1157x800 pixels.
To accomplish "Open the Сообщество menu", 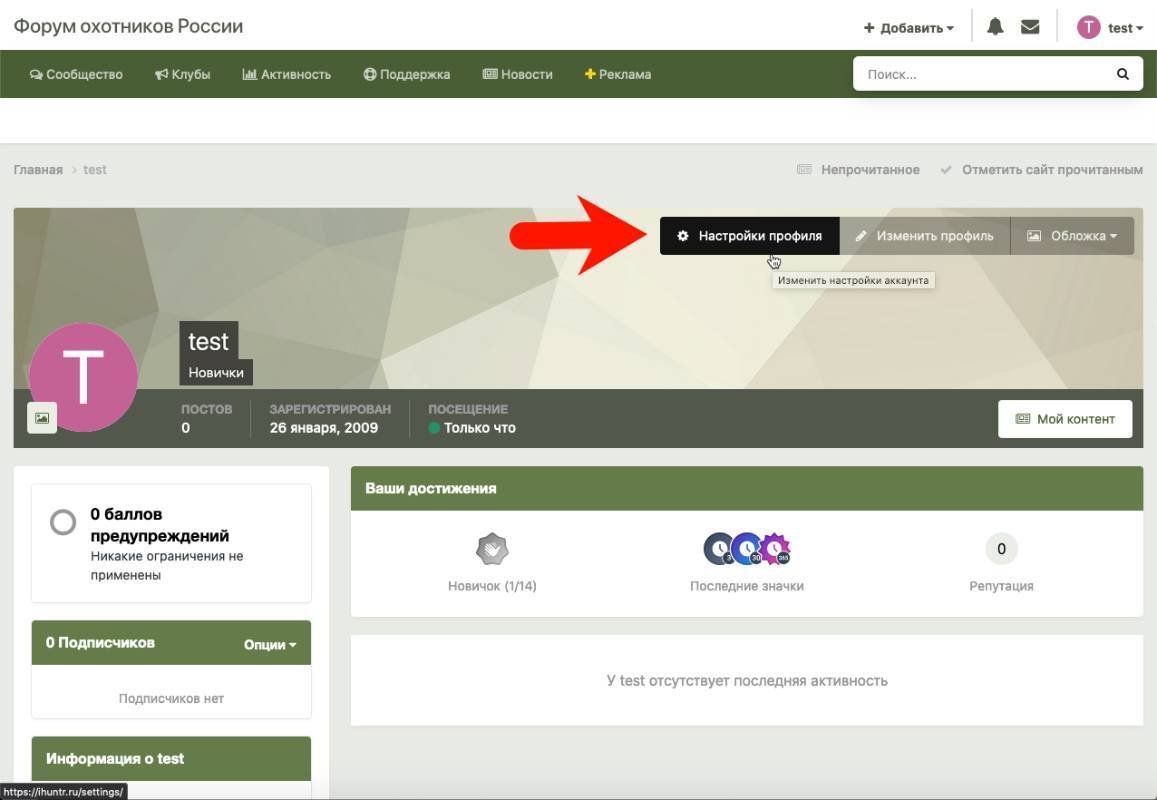I will (x=76, y=74).
